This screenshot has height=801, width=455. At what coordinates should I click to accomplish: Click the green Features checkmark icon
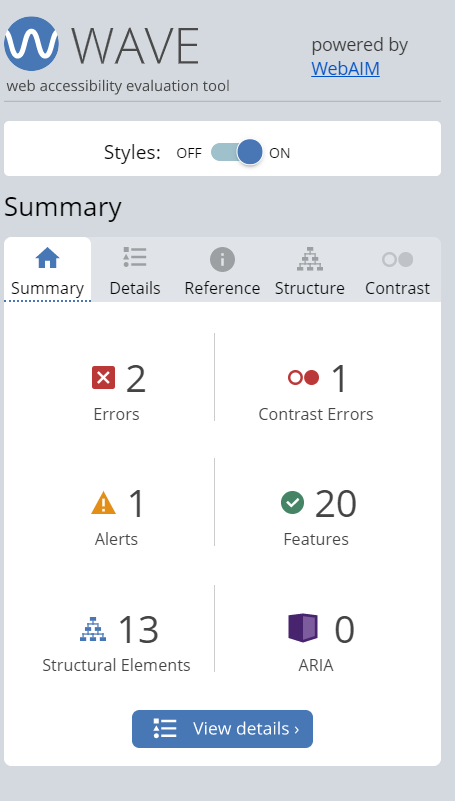pos(293,503)
